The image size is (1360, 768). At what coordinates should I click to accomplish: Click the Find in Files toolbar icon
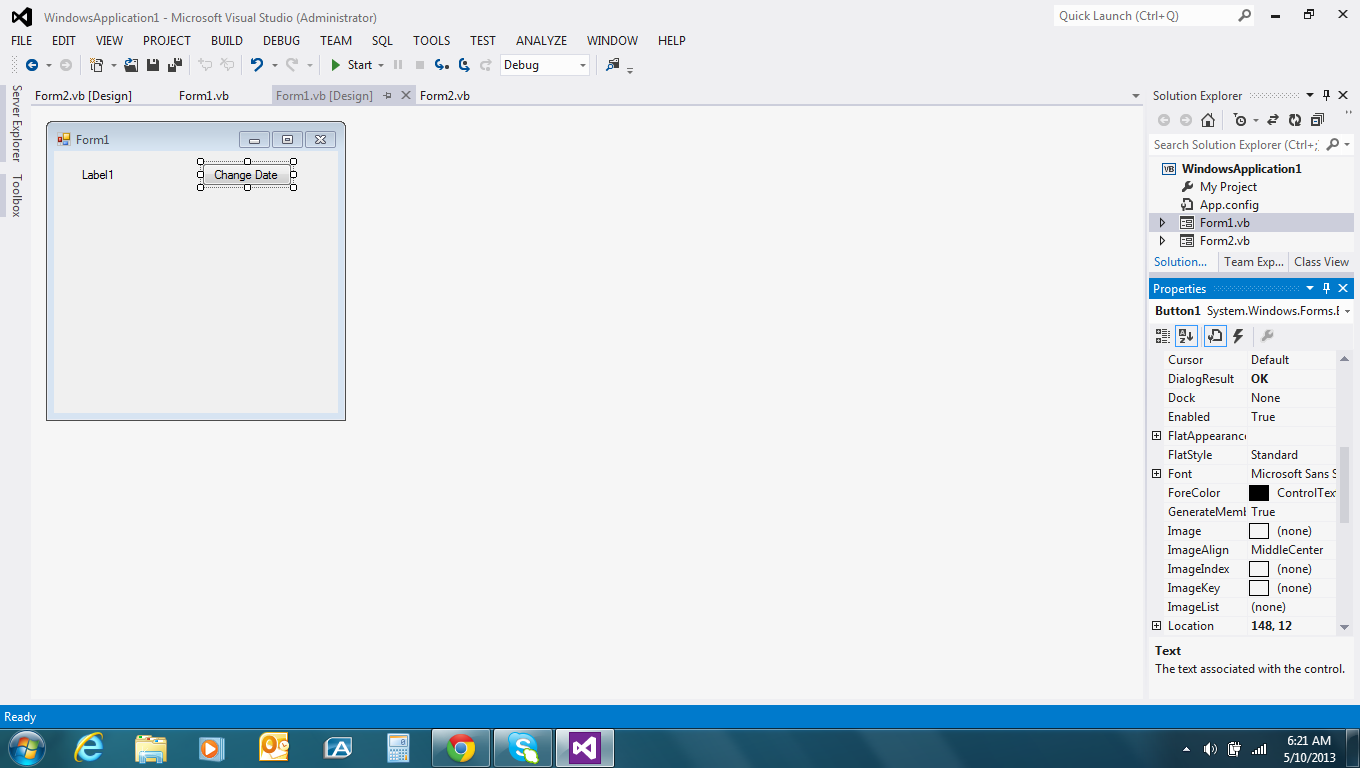613,65
